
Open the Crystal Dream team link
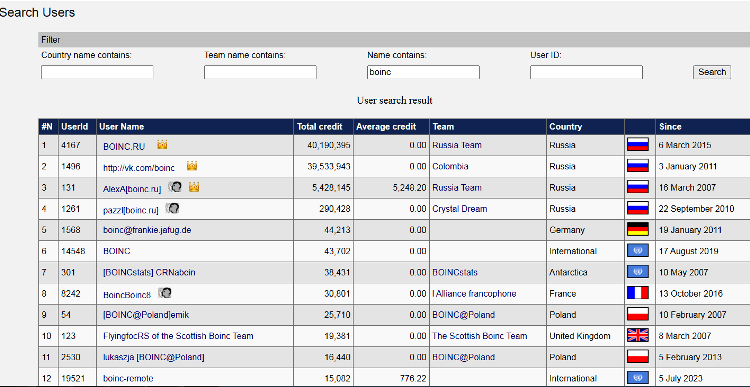(x=460, y=209)
